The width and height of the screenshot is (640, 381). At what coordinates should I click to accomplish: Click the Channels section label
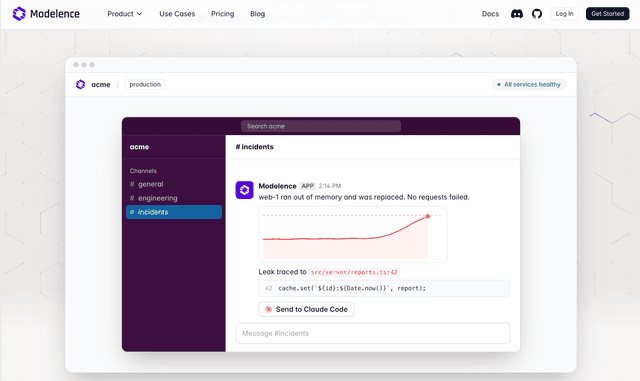coord(143,171)
